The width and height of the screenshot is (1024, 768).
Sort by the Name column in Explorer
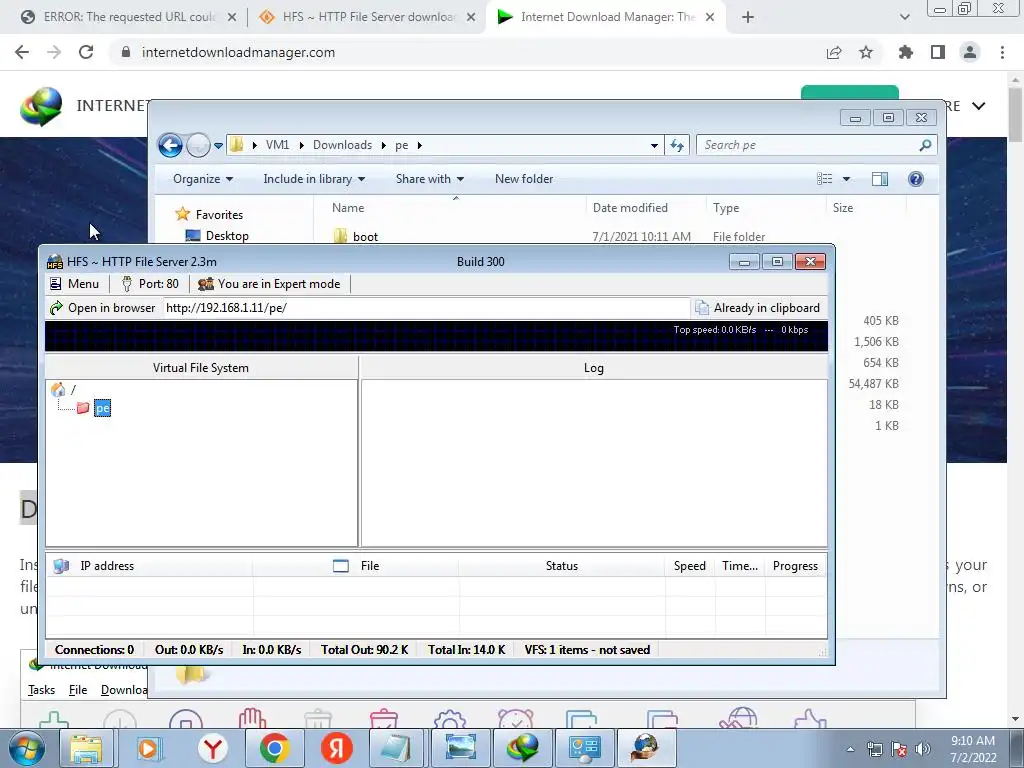[x=347, y=208]
